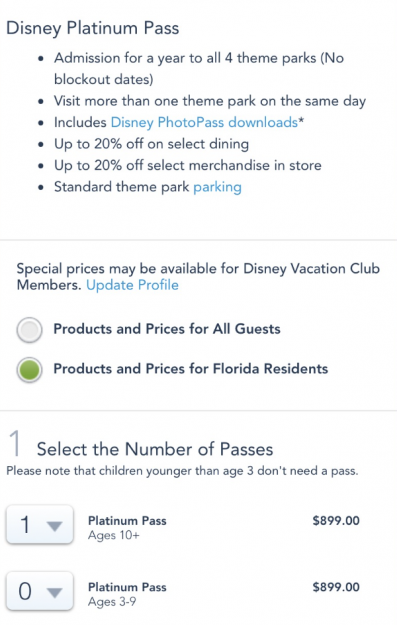This screenshot has height=625, width=397.
Task: Click the step number 1 indicator
Action: pos(15,443)
